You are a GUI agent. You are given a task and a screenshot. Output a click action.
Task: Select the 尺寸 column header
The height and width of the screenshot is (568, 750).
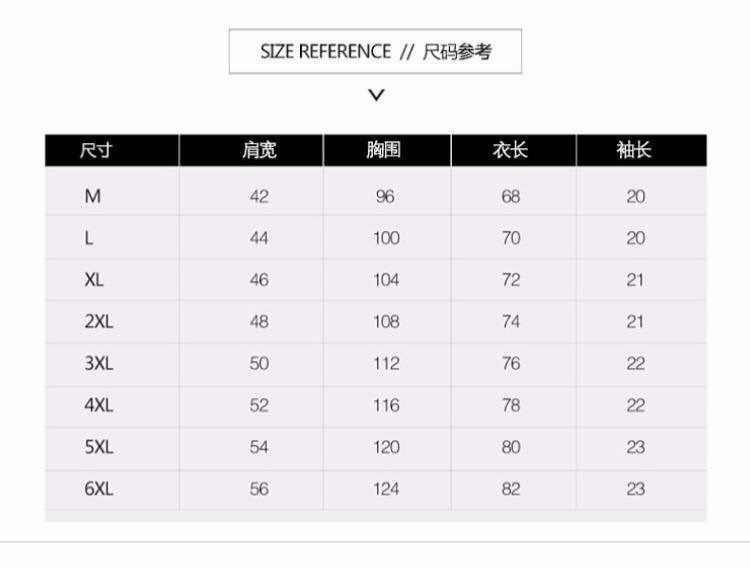[96, 151]
